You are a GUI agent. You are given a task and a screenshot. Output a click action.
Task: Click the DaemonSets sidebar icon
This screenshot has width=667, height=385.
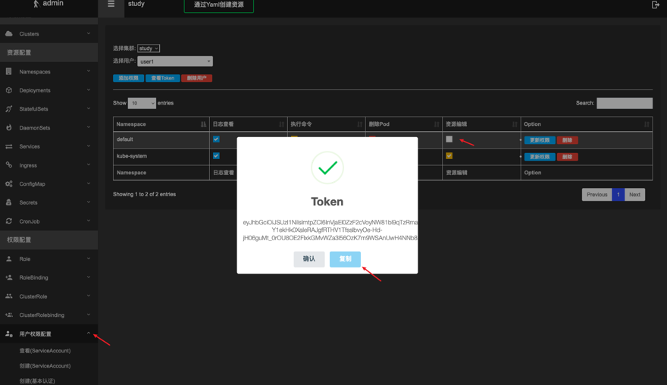tap(9, 128)
